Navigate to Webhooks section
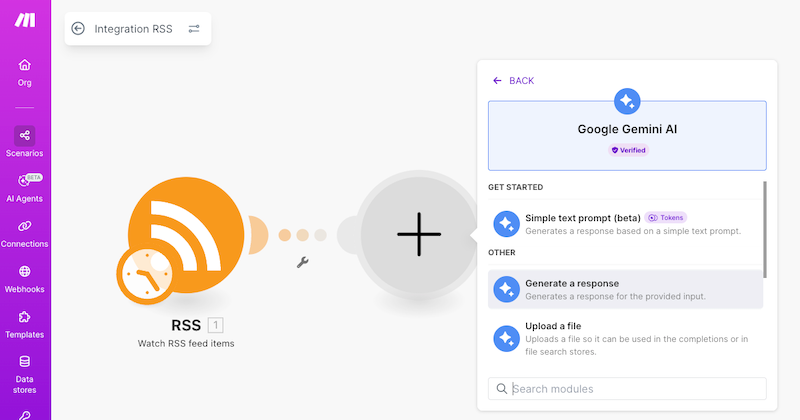The image size is (800, 420). (x=24, y=277)
